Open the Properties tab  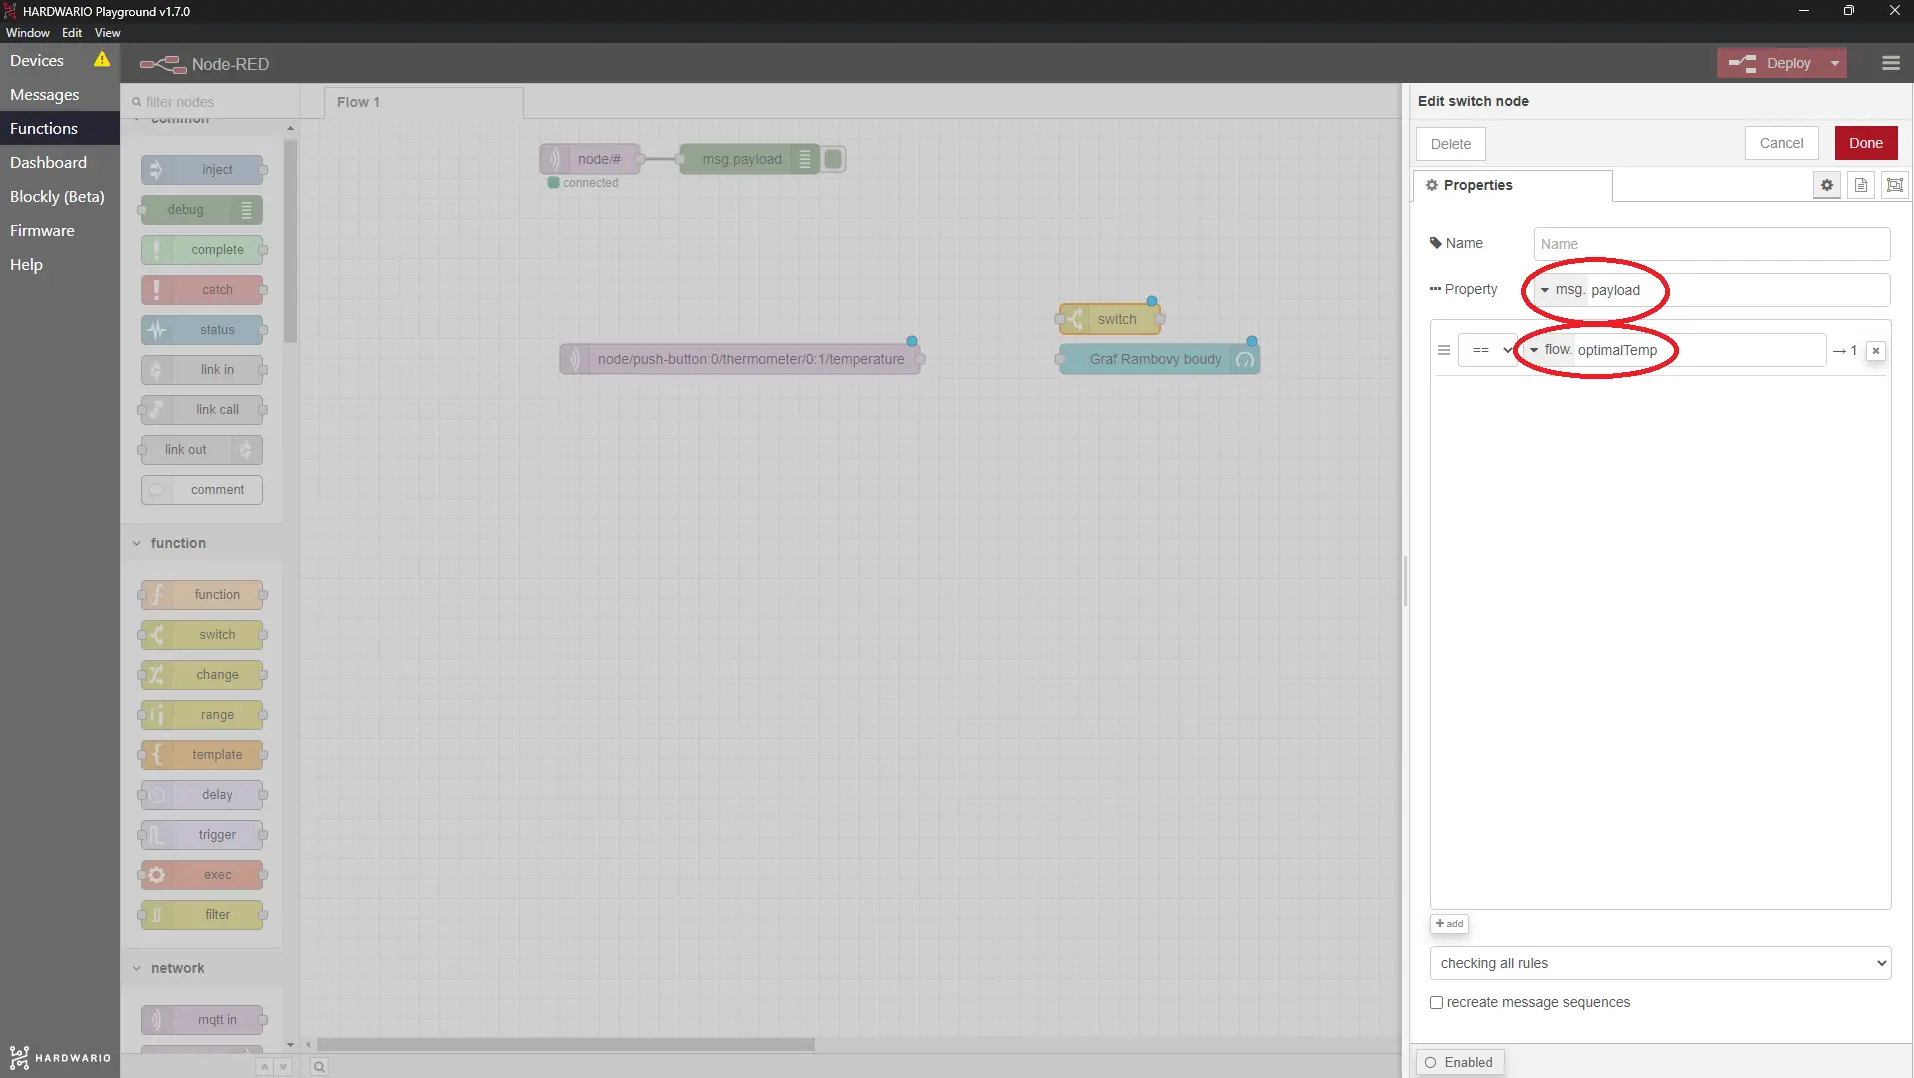pyautogui.click(x=1512, y=185)
